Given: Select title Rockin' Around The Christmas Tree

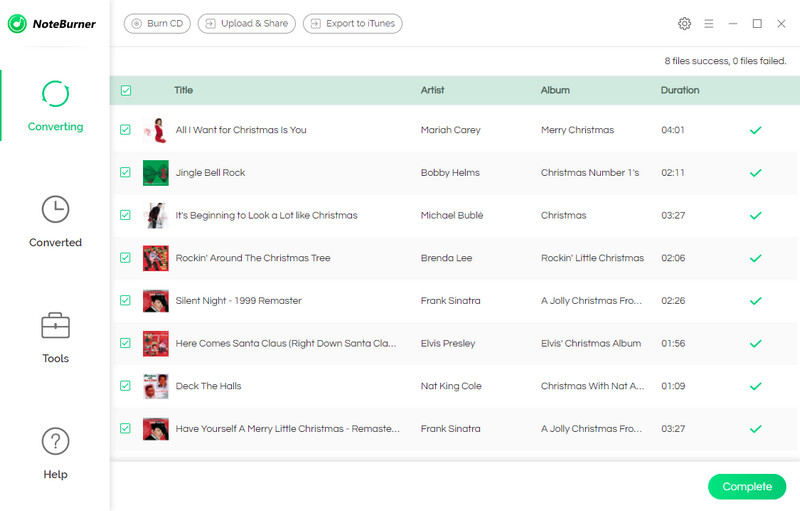Looking at the screenshot, I should tap(253, 258).
